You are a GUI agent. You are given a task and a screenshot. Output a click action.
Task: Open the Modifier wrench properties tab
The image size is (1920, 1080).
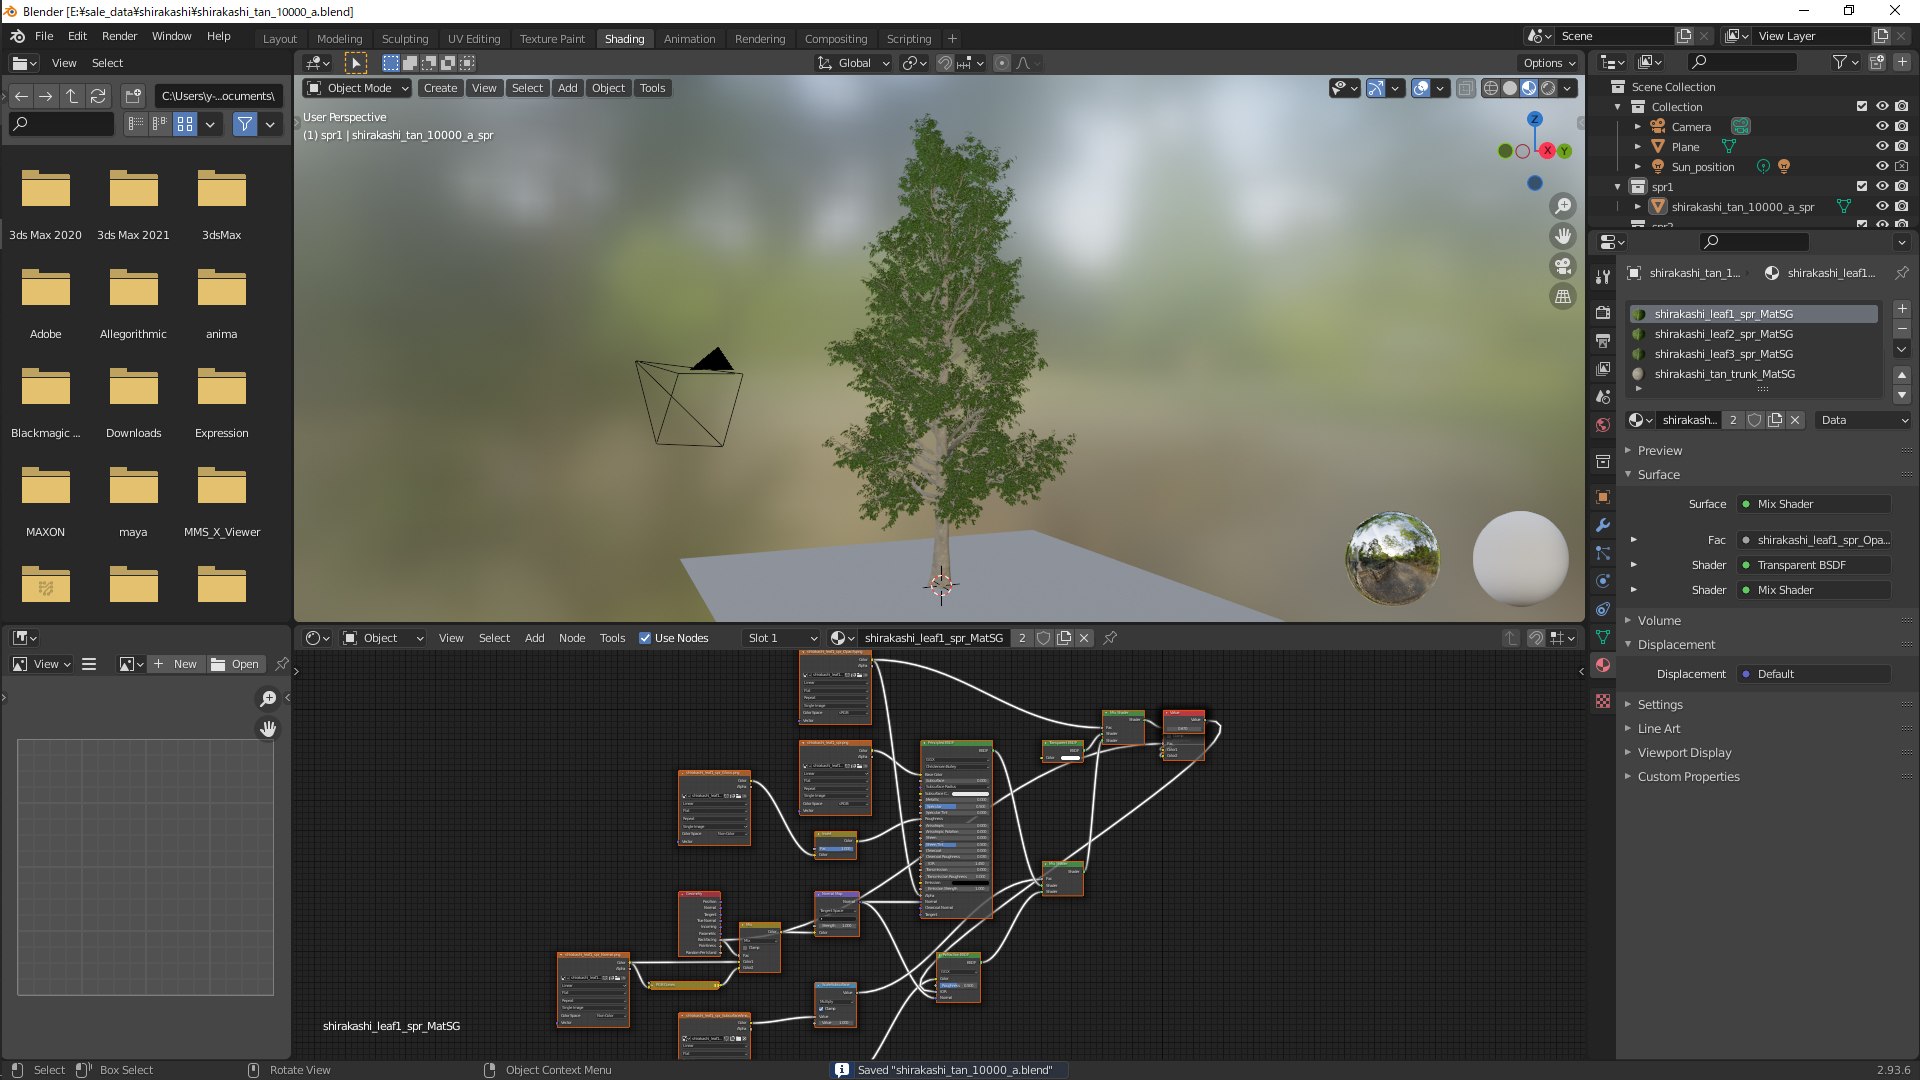(x=1603, y=525)
